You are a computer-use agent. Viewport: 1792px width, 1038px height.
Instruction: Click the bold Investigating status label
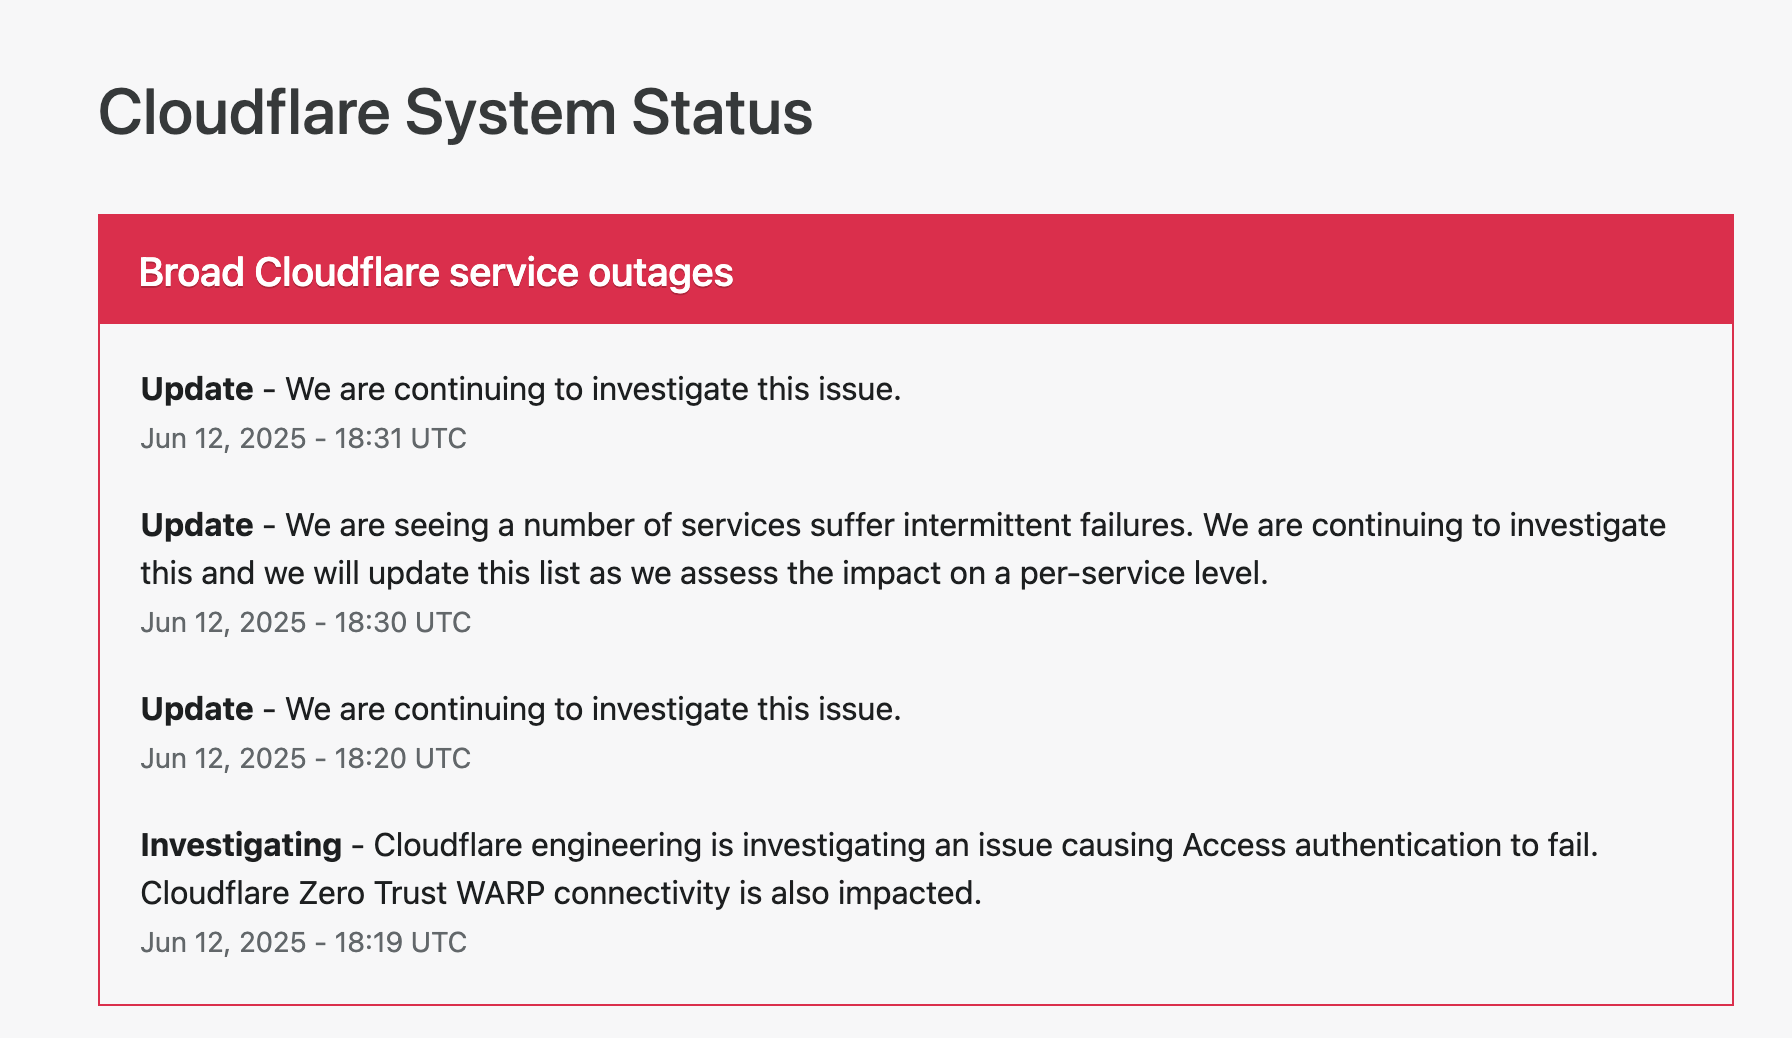tap(241, 845)
